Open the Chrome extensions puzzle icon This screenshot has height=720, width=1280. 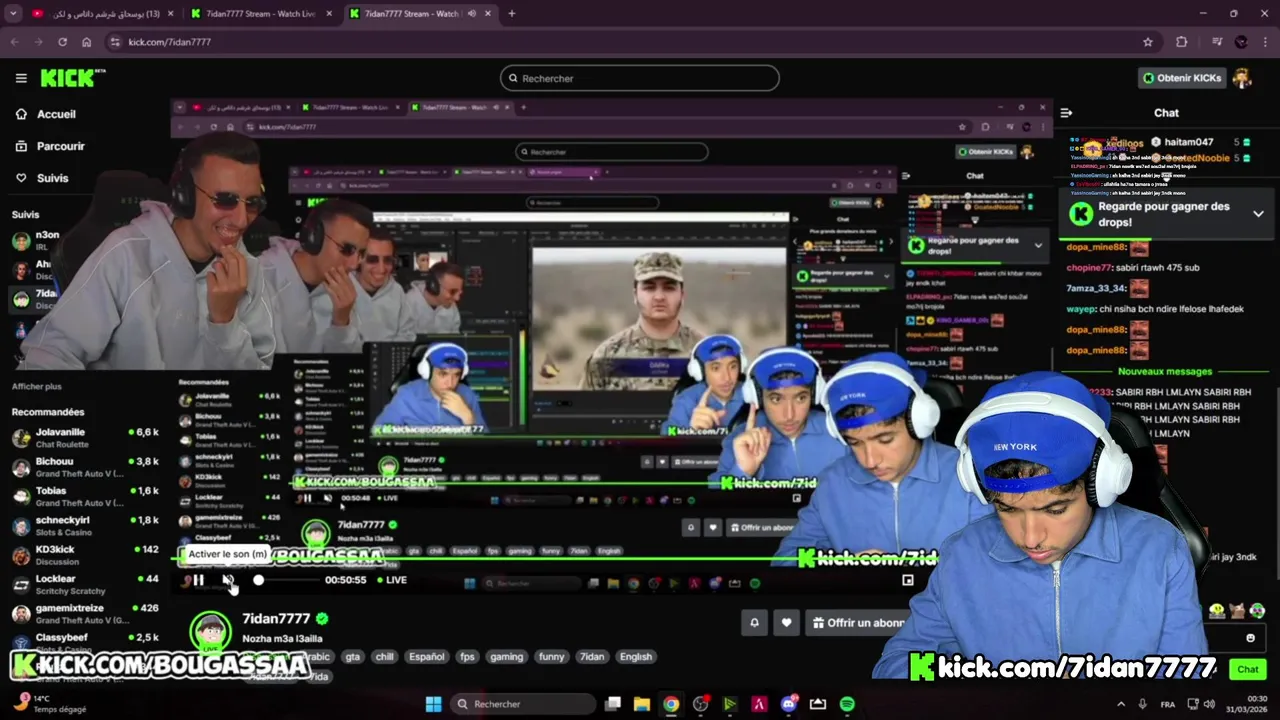[x=1182, y=42]
